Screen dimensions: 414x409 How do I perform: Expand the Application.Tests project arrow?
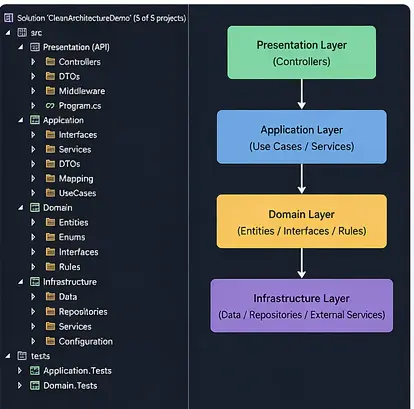[20, 370]
